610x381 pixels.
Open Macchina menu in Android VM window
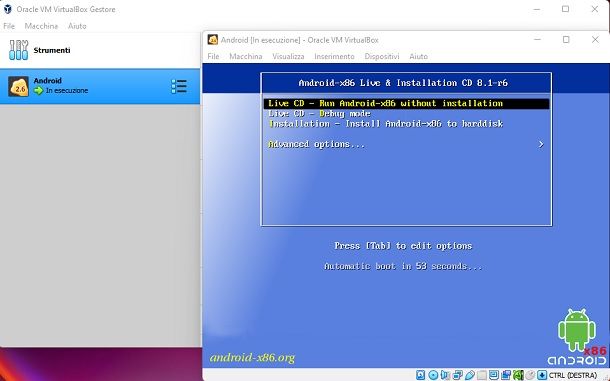(x=246, y=56)
